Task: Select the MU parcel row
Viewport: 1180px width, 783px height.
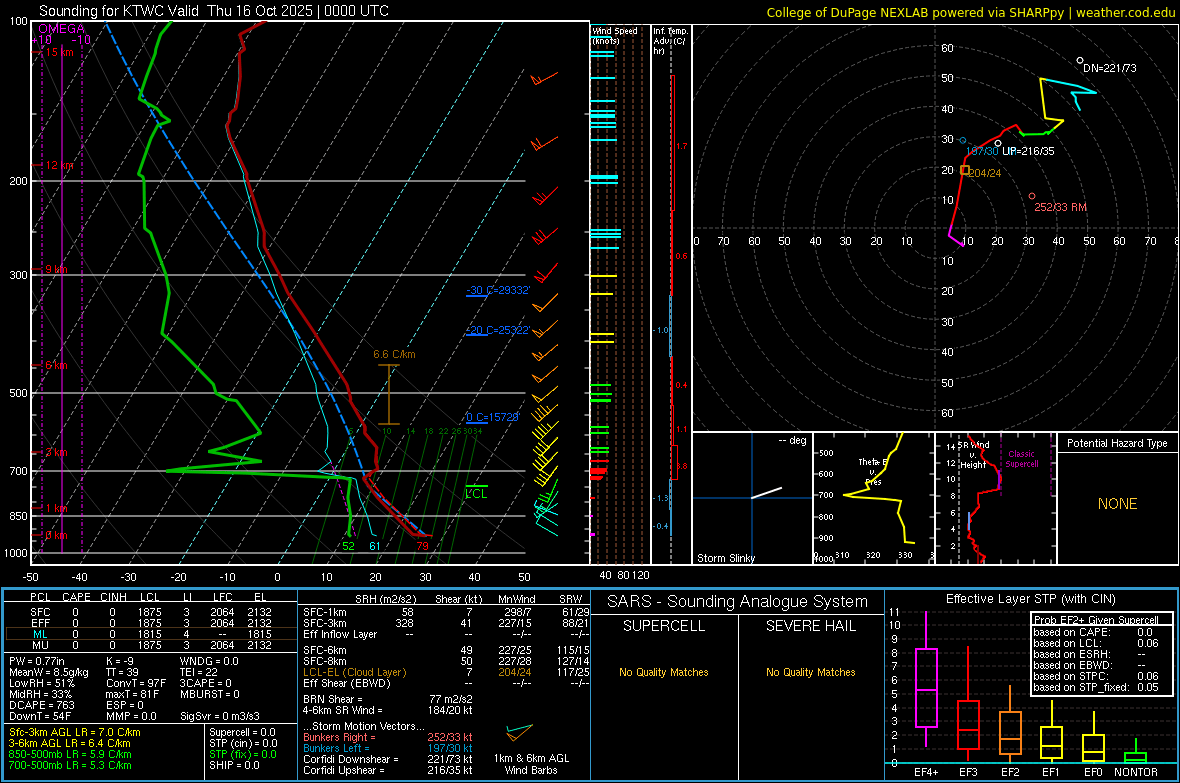Action: click(x=151, y=645)
